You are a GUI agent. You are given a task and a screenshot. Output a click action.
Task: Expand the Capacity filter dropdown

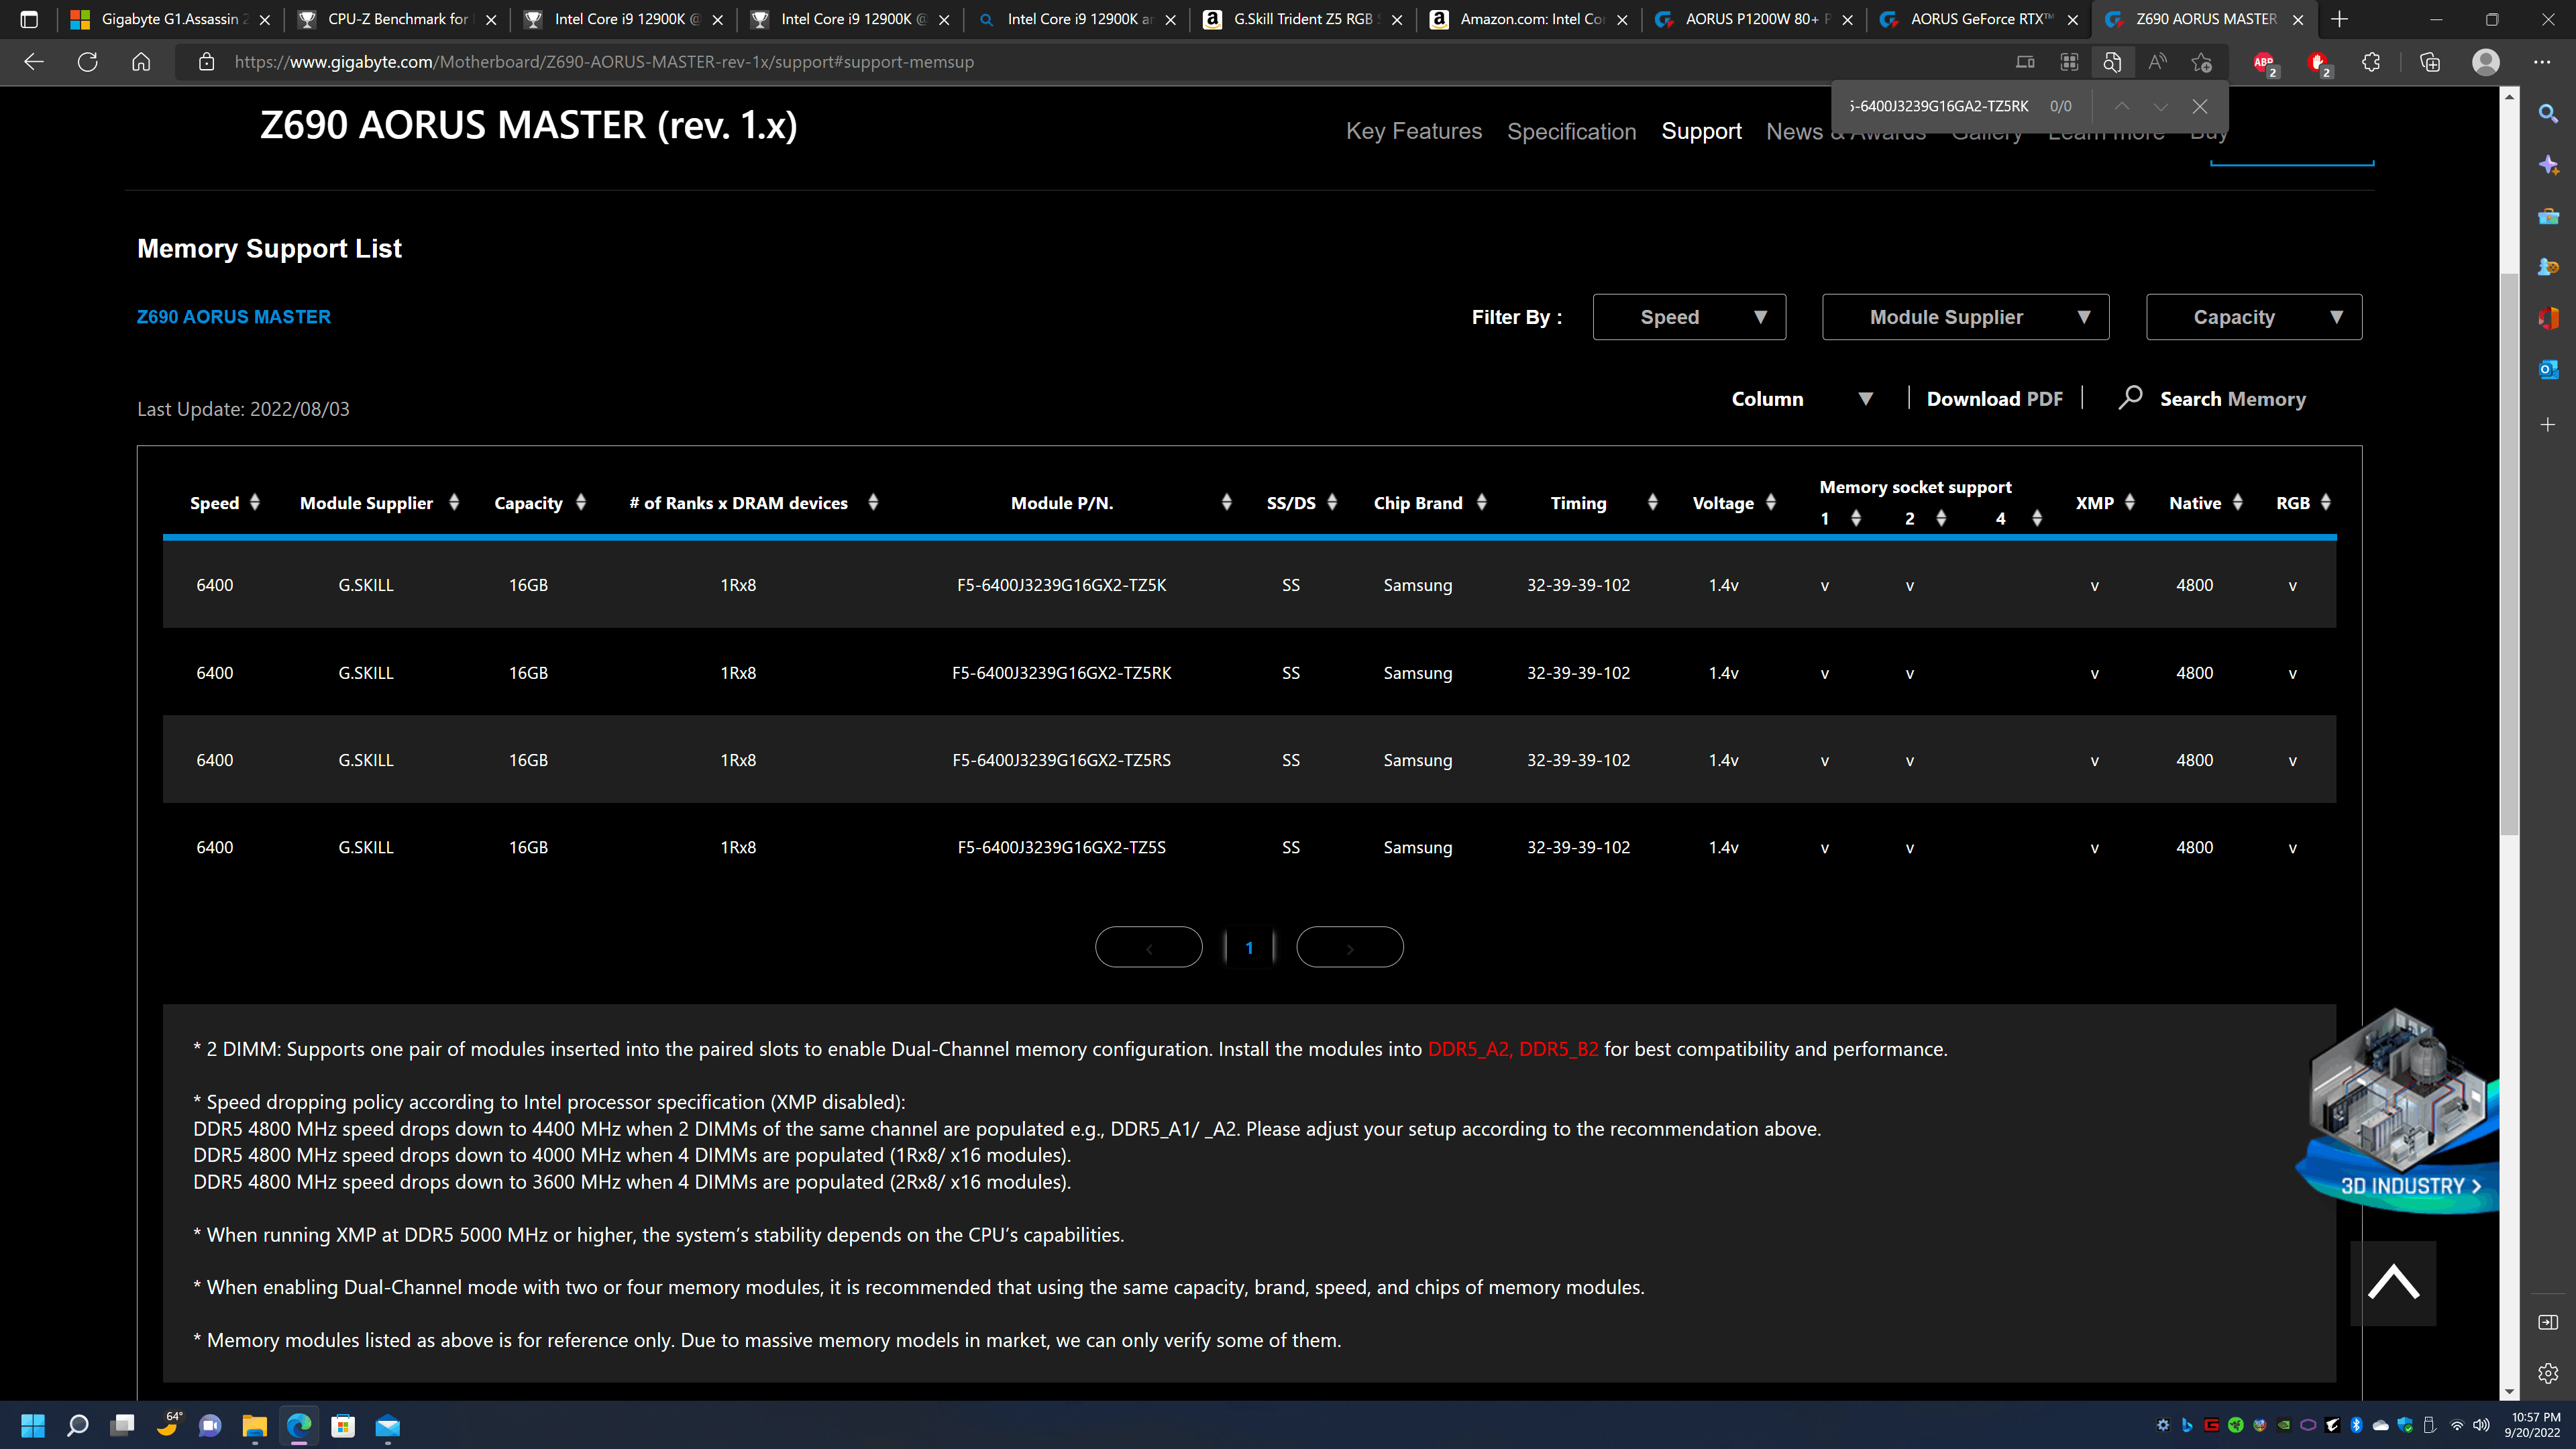pos(2253,317)
